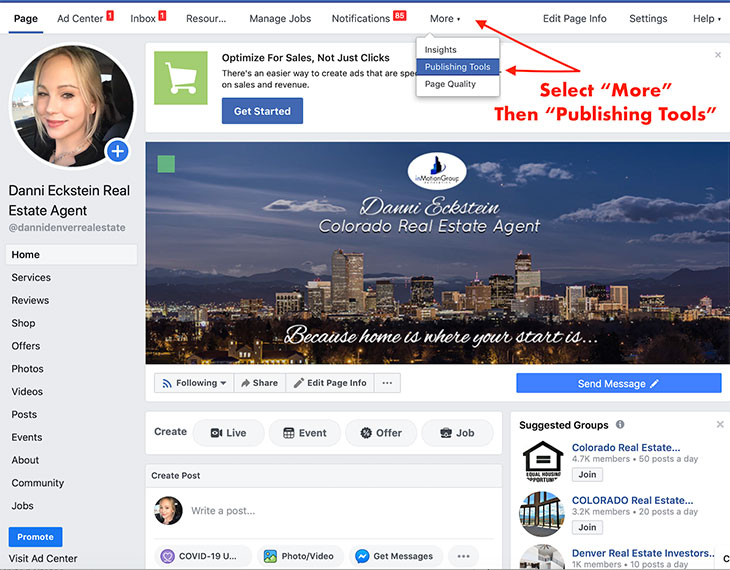The height and width of the screenshot is (570, 730).
Task: Create an Offer
Action: [381, 433]
